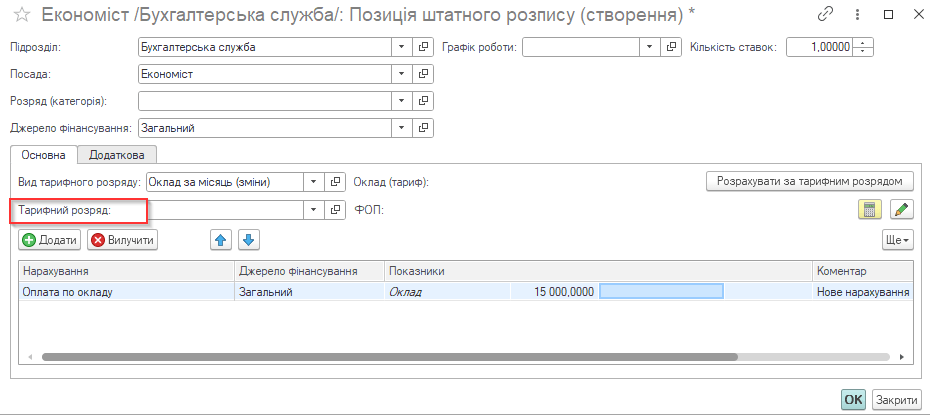Click the Вид тарифного розряду field
930x415 pixels.
click(225, 183)
